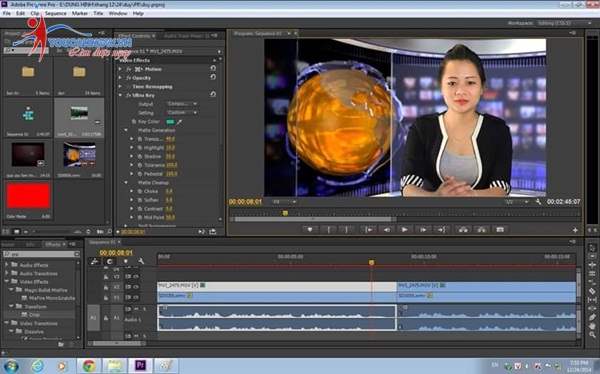This screenshot has width=600, height=374.
Task: Select the Zoom tool in tools panel
Action: [592, 335]
